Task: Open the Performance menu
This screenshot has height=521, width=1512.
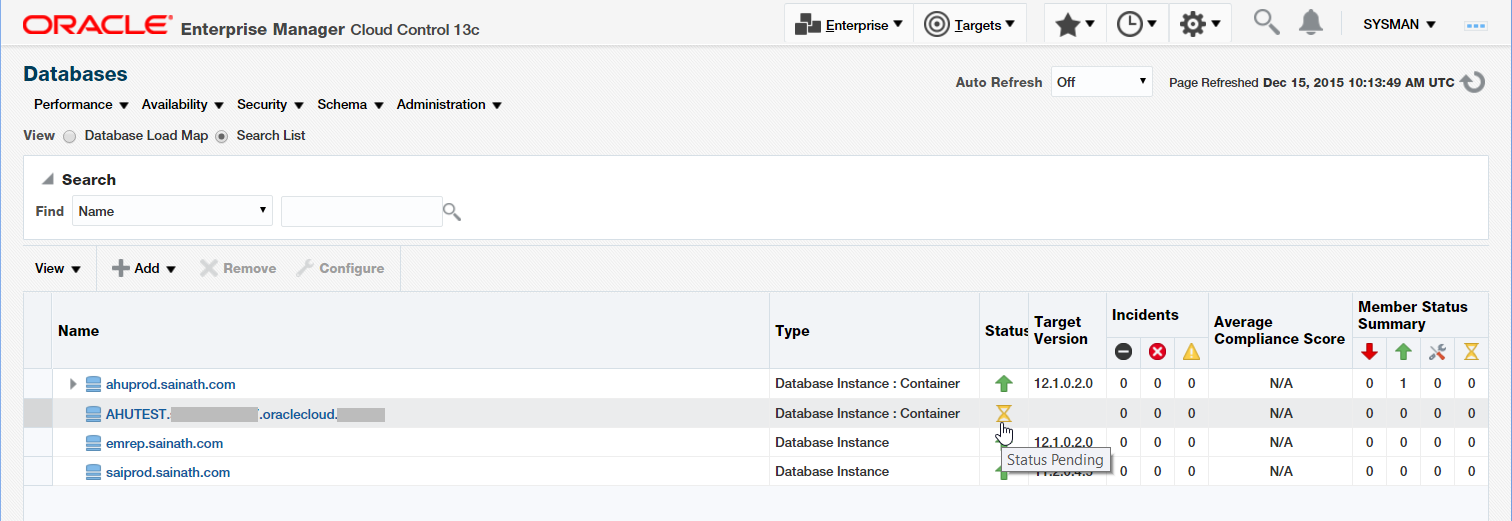Action: [x=81, y=104]
